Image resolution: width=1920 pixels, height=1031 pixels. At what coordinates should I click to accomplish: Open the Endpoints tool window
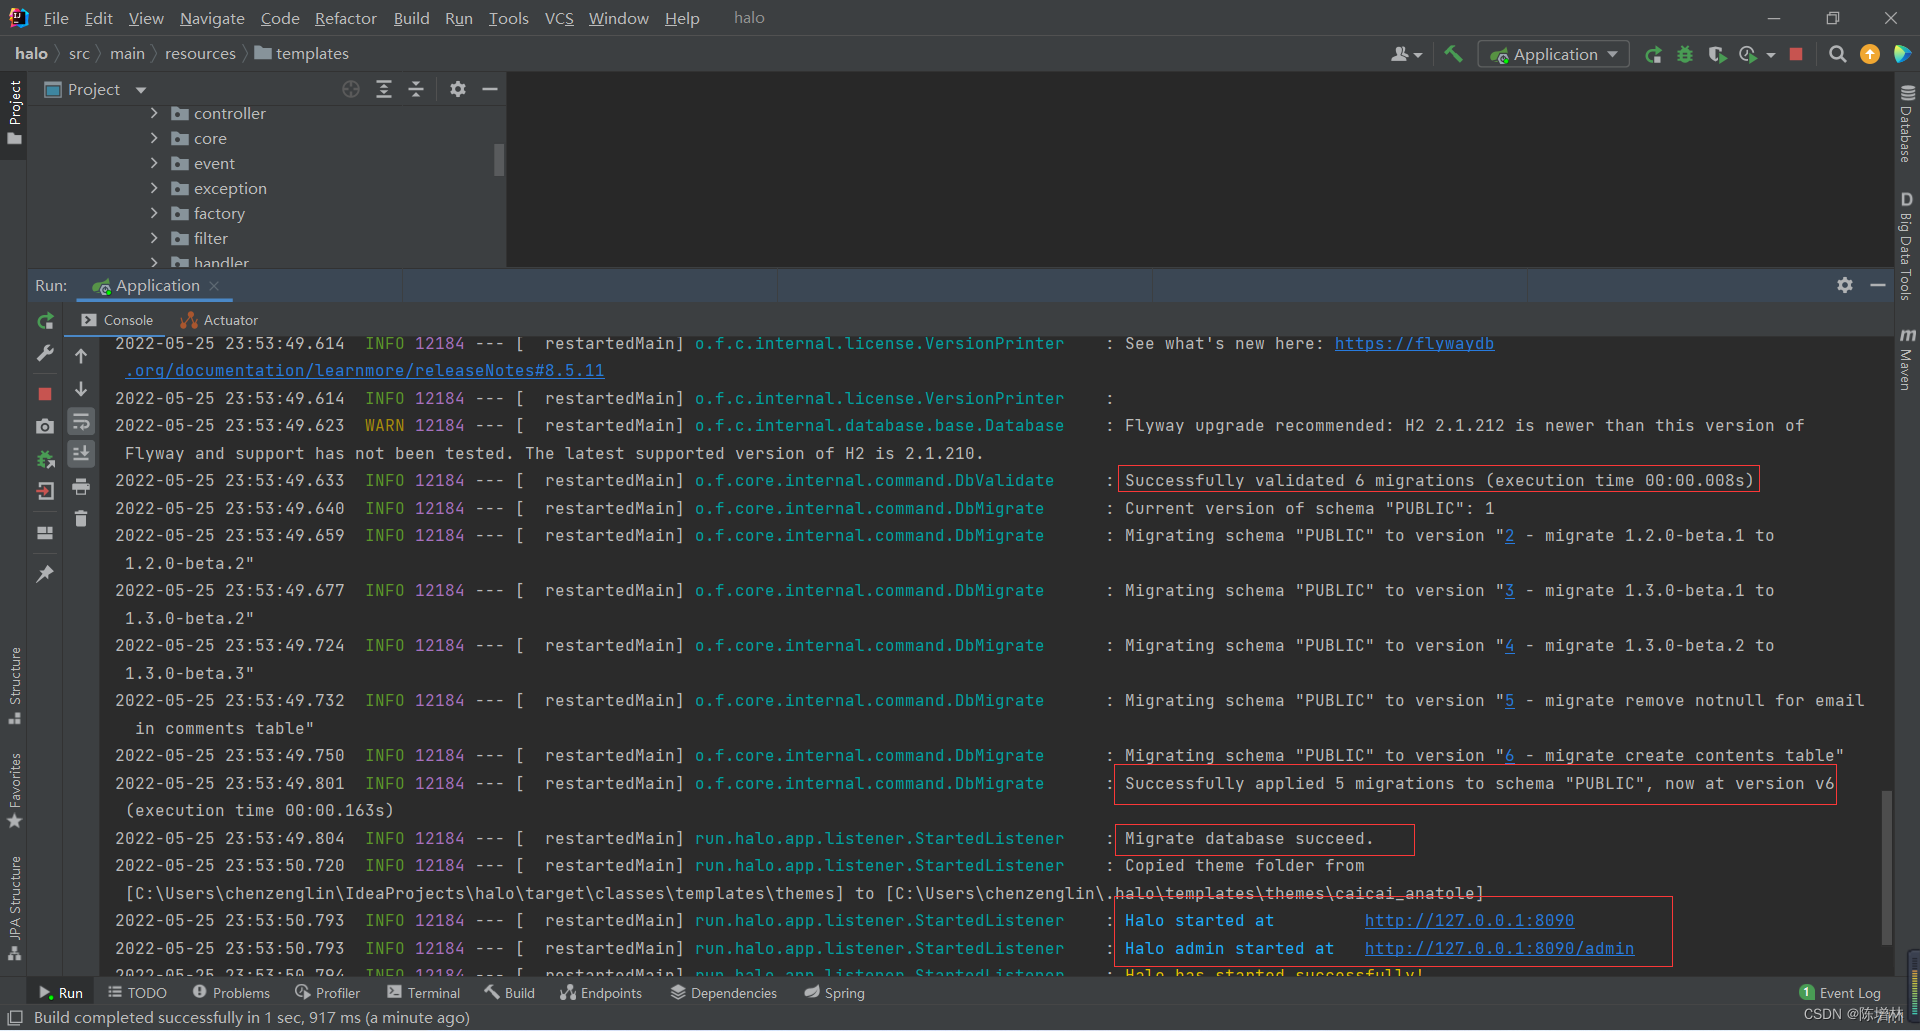click(601, 993)
